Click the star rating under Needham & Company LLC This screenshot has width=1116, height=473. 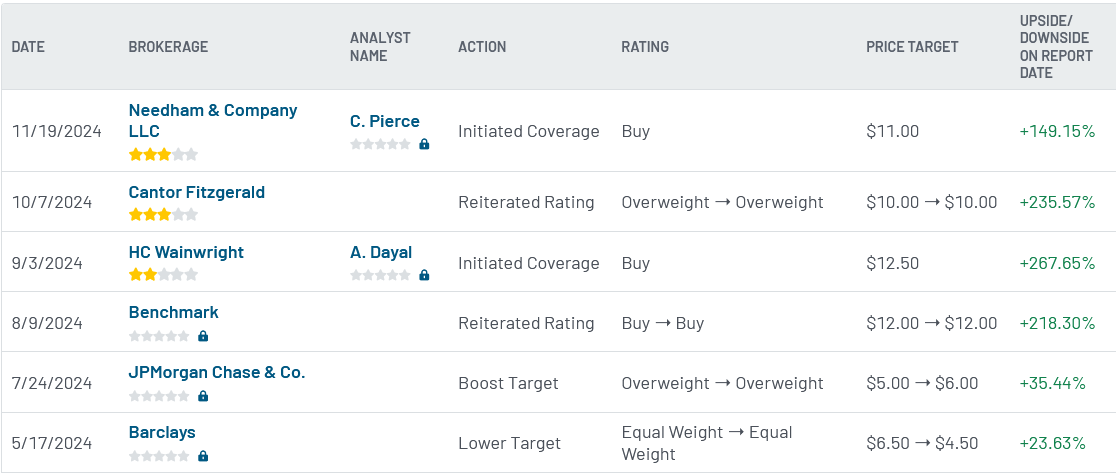[163, 154]
